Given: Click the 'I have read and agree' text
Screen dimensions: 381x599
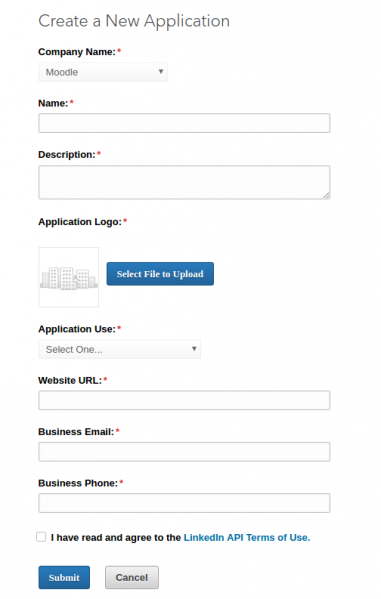Looking at the screenshot, I should [116, 537].
